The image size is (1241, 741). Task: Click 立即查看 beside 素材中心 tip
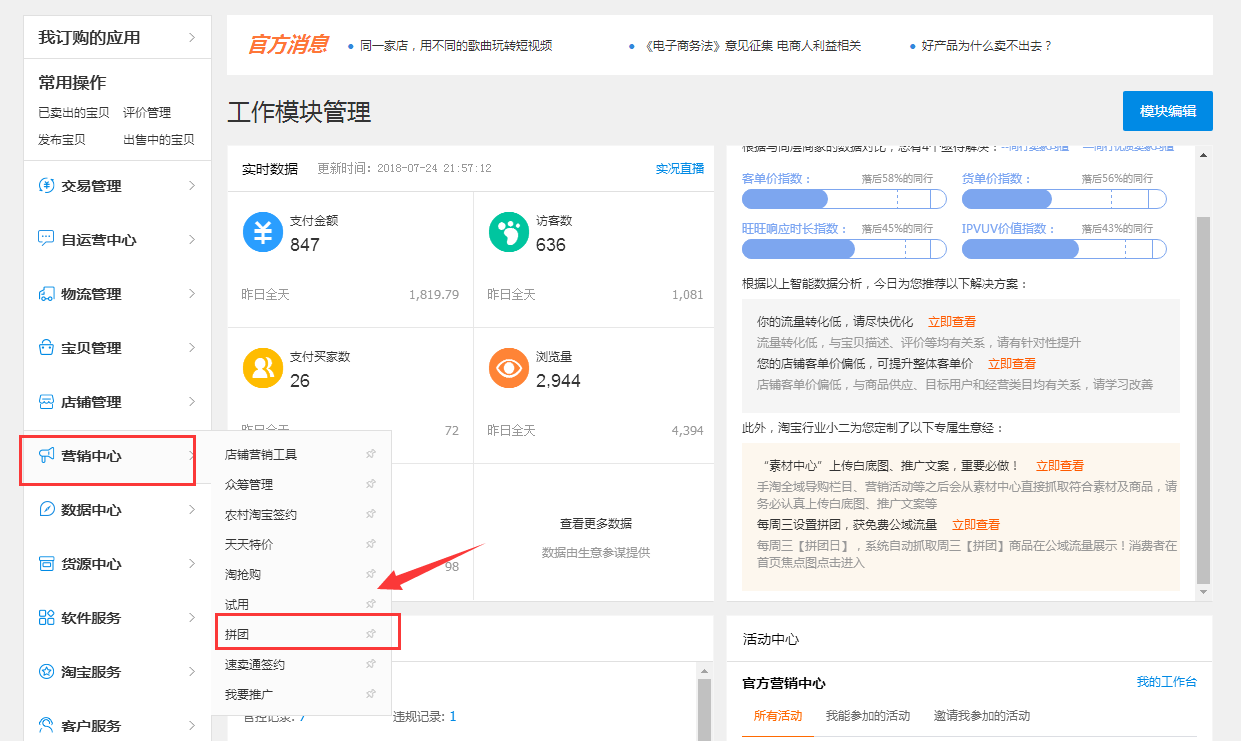[1060, 466]
